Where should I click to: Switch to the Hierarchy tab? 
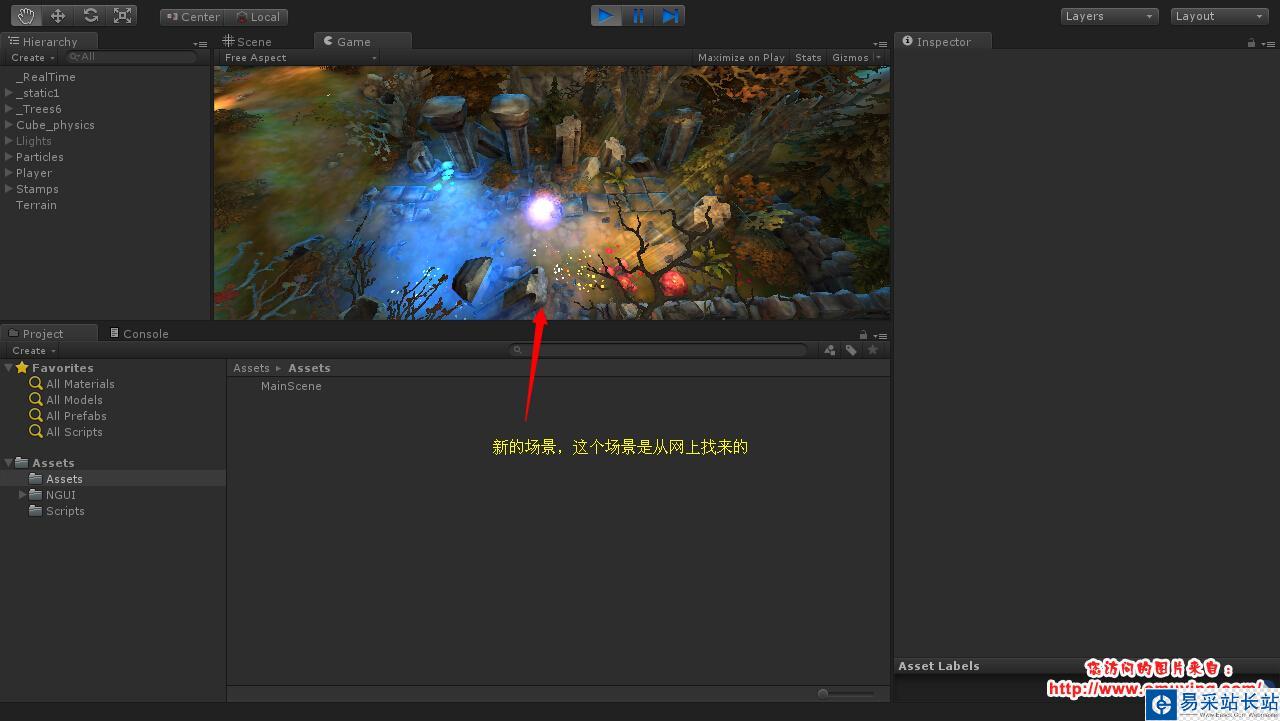point(49,42)
